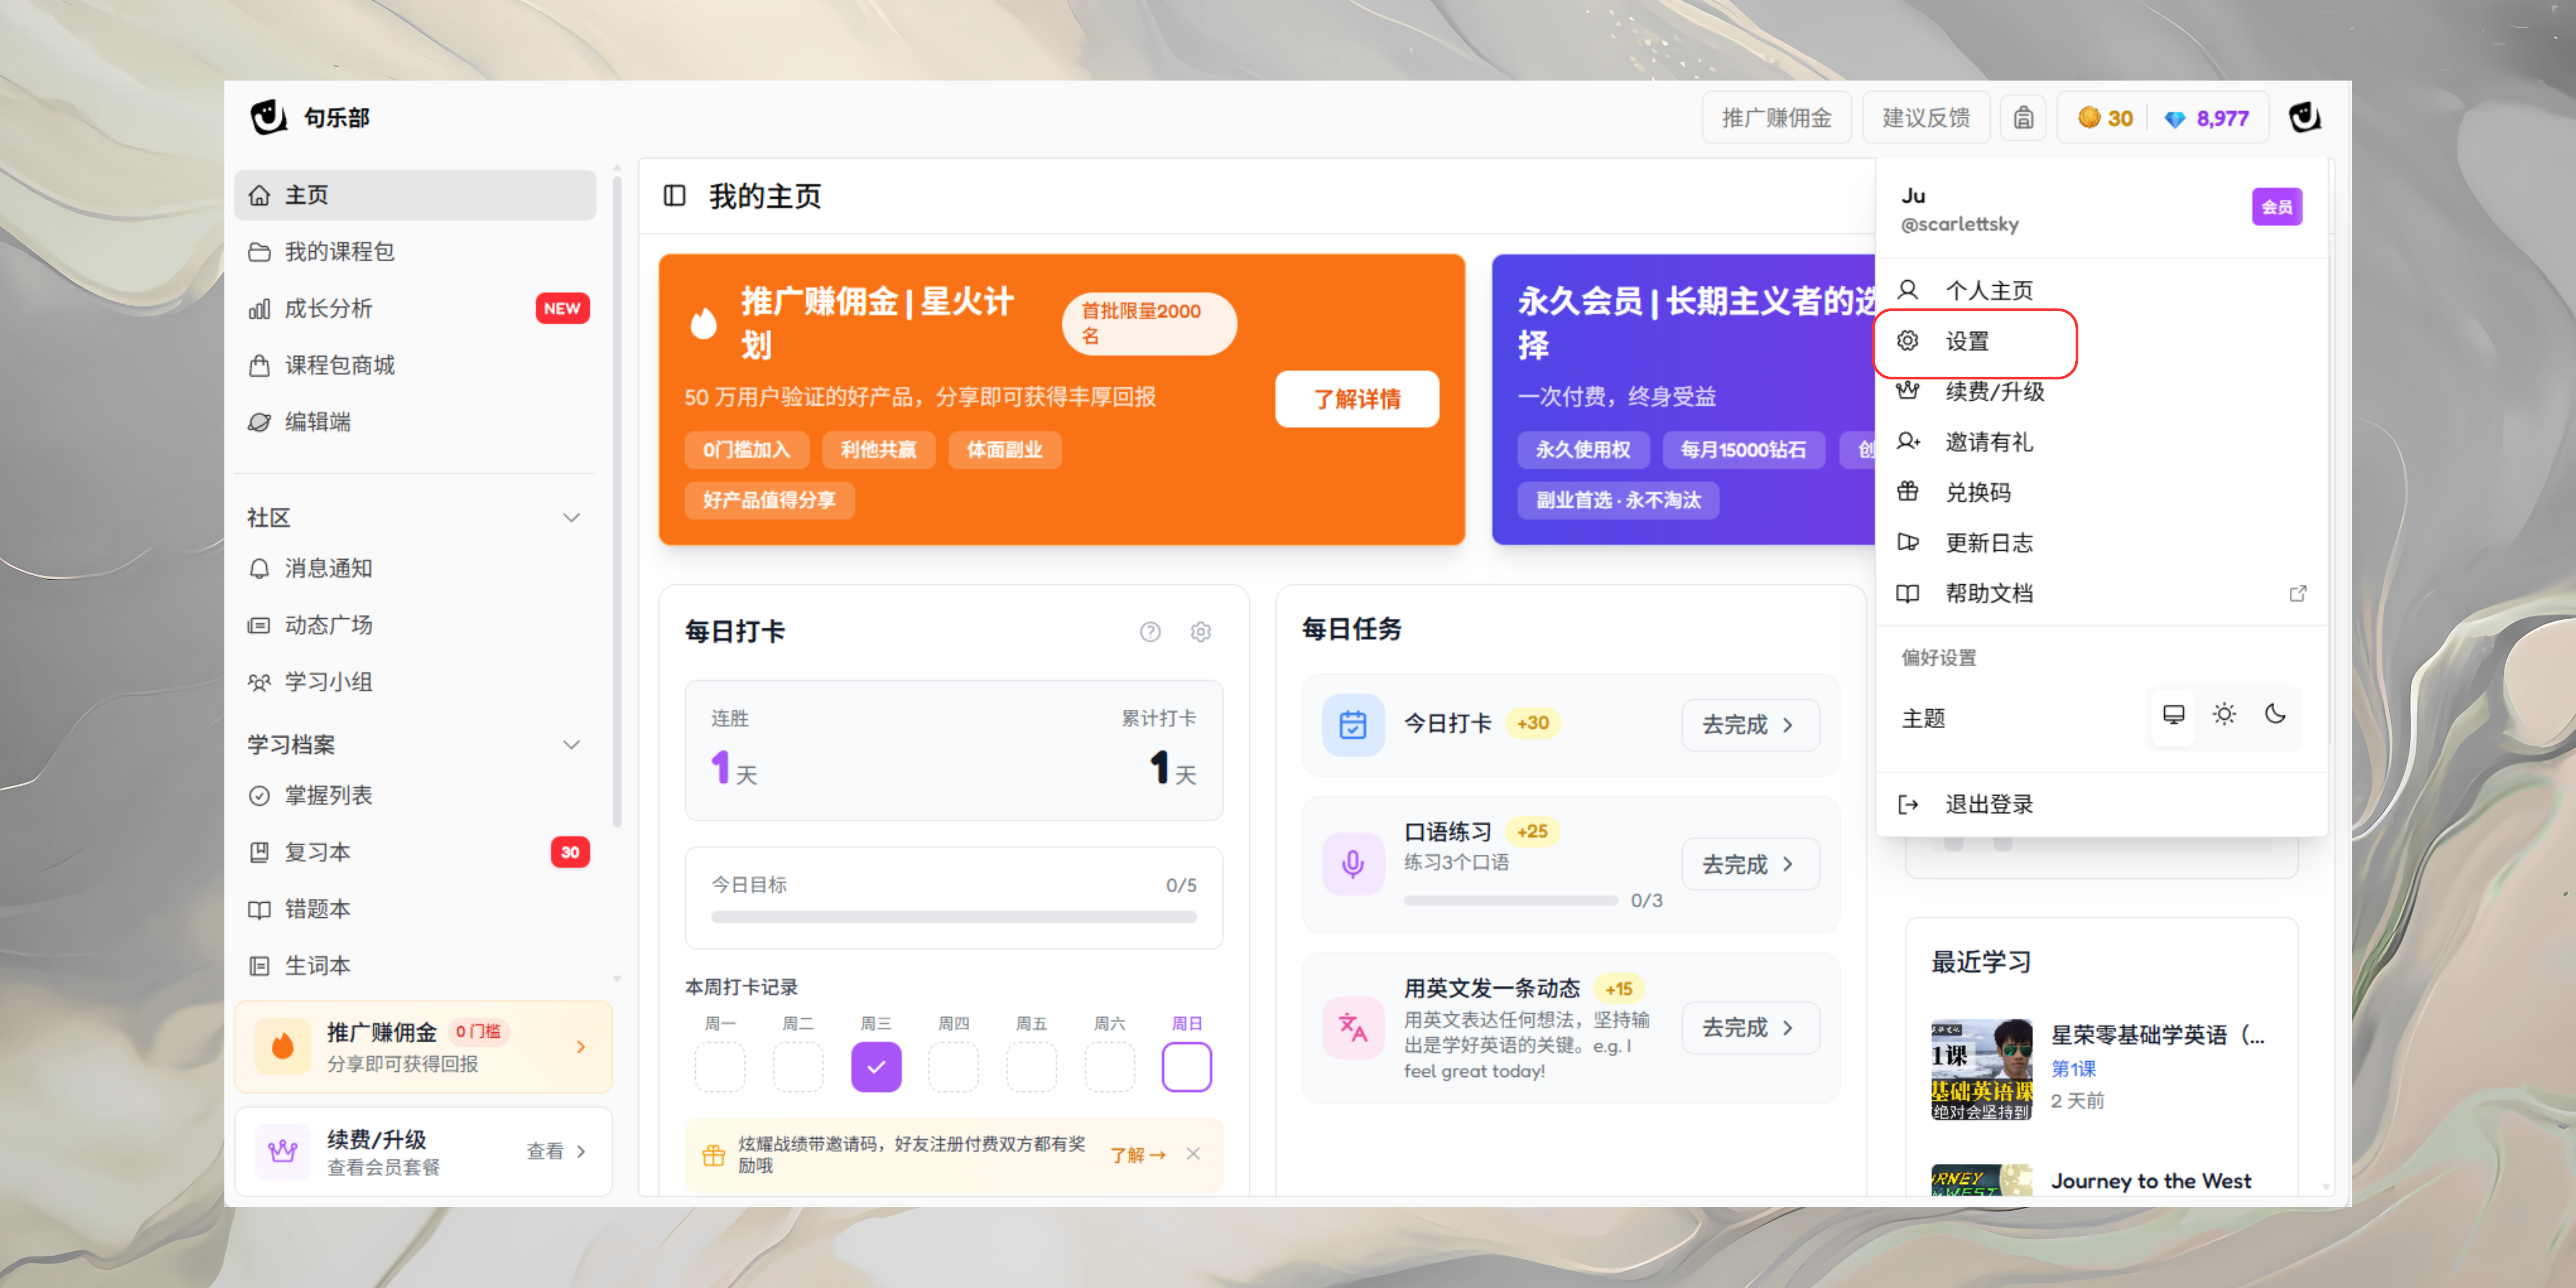Image resolution: width=2576 pixels, height=1288 pixels.
Task: Click the Sunday (周日) check-in box
Action: point(1186,1067)
